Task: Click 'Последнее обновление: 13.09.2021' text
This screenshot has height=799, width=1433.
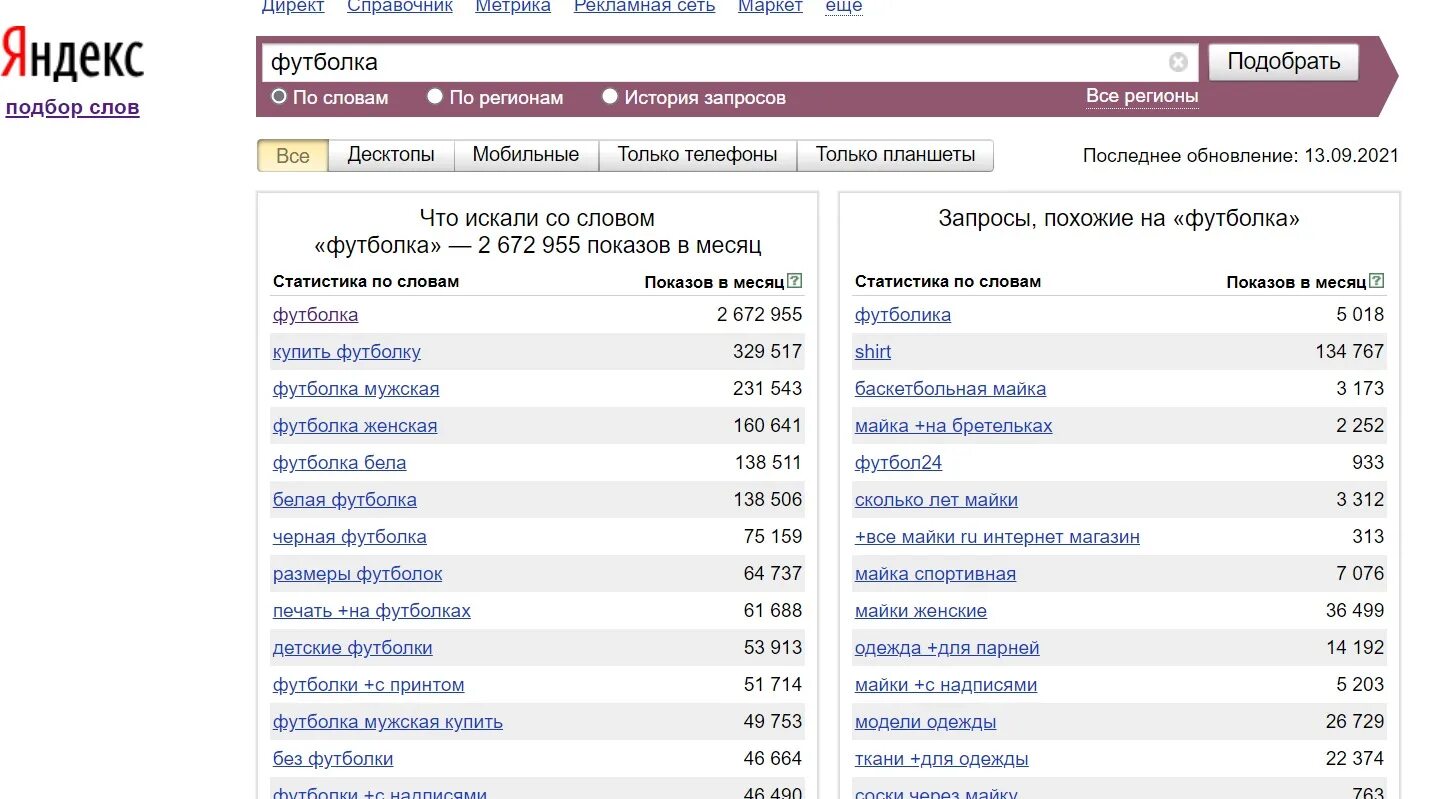Action: pyautogui.click(x=1241, y=156)
